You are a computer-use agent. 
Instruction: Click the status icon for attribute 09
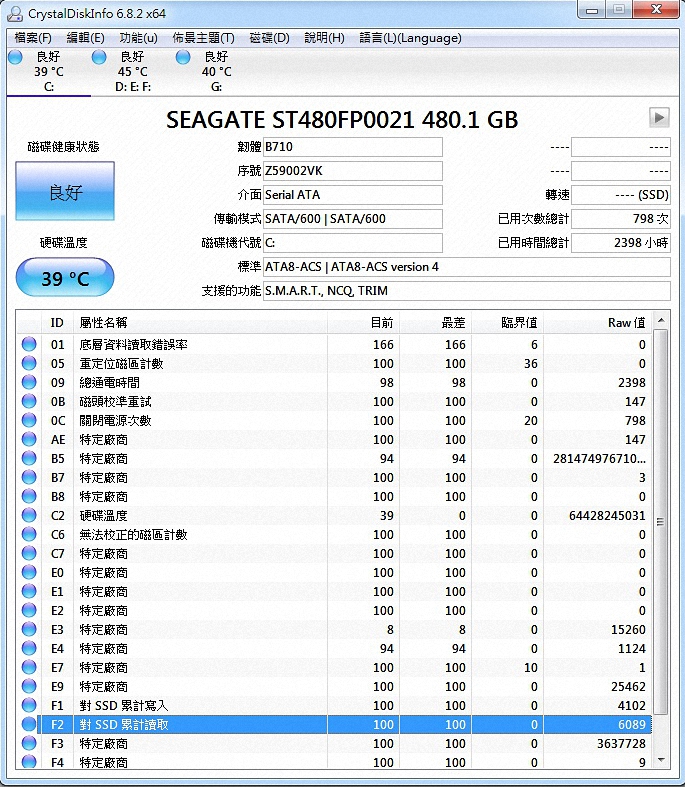click(29, 382)
